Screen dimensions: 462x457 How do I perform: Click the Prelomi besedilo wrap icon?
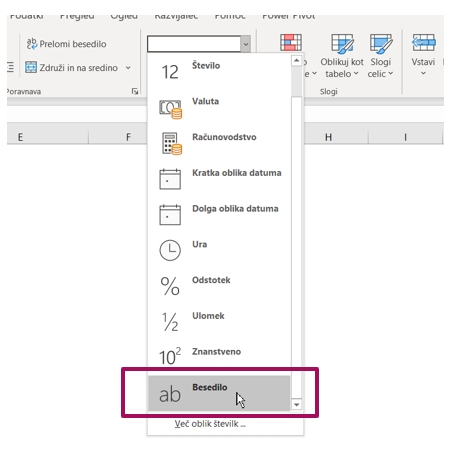point(32,44)
